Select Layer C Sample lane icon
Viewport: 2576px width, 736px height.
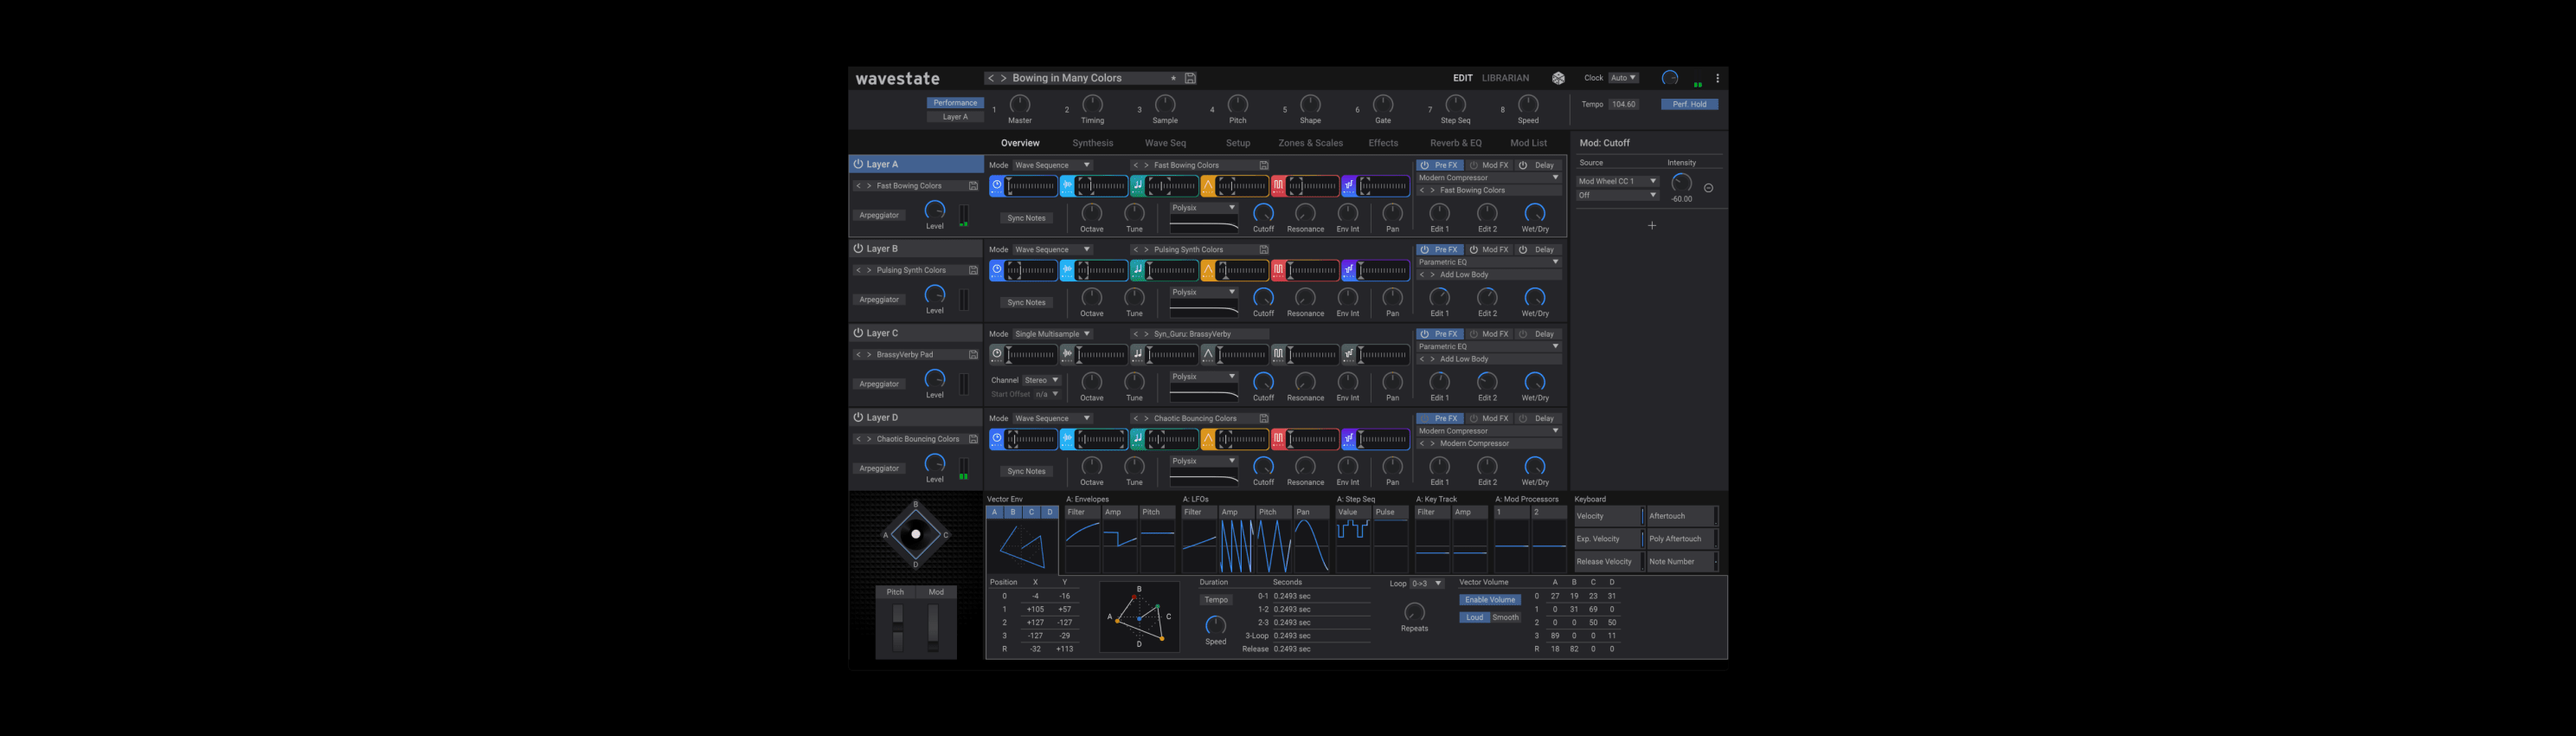click(x=1068, y=354)
